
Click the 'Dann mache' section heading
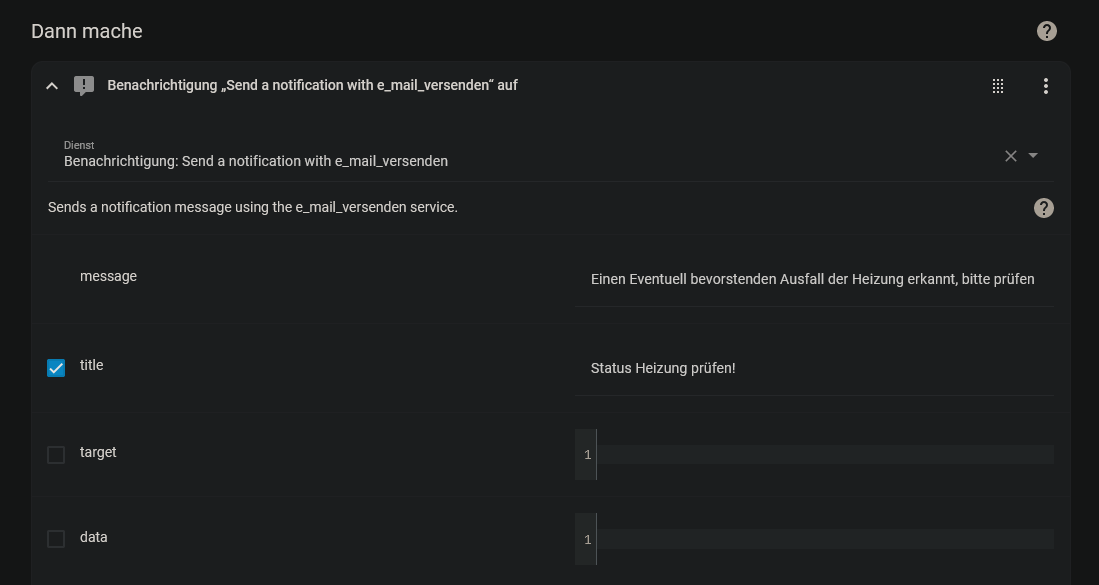click(87, 31)
